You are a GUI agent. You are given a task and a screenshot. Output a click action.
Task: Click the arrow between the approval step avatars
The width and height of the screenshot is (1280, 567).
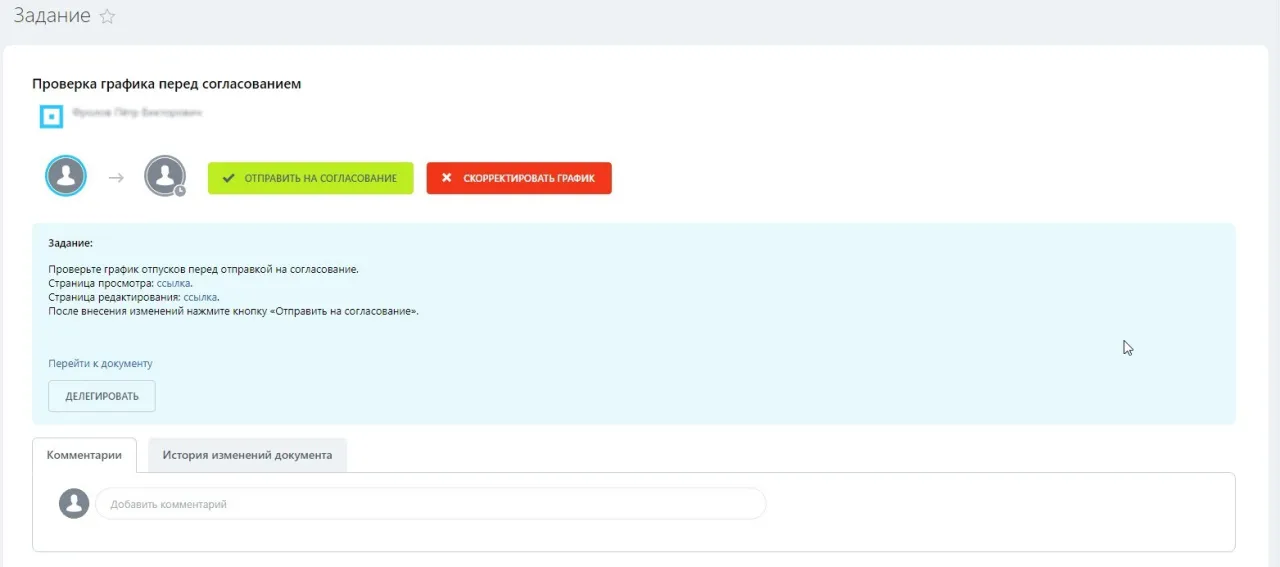click(116, 178)
